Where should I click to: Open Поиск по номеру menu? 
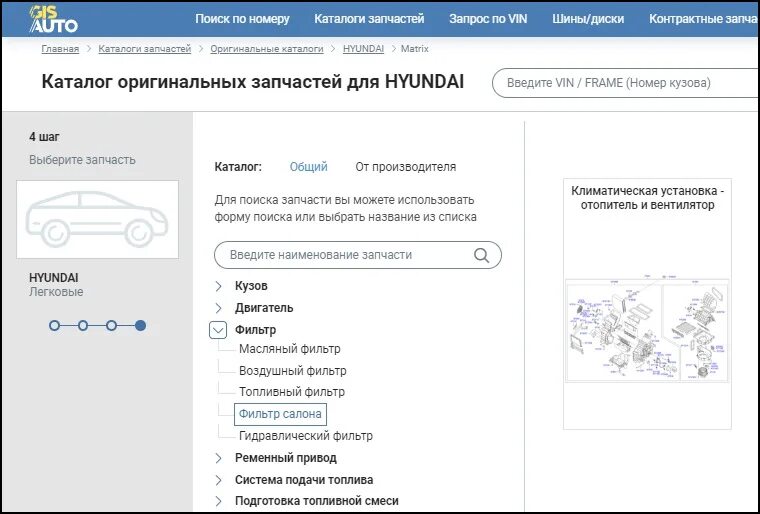(242, 19)
